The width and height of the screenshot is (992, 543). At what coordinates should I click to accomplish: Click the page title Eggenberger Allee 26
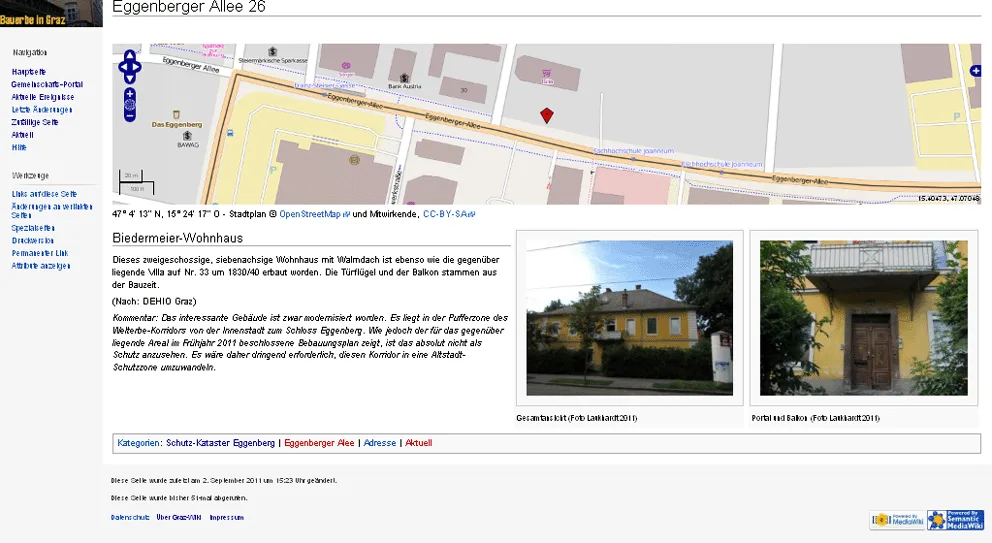(189, 7)
